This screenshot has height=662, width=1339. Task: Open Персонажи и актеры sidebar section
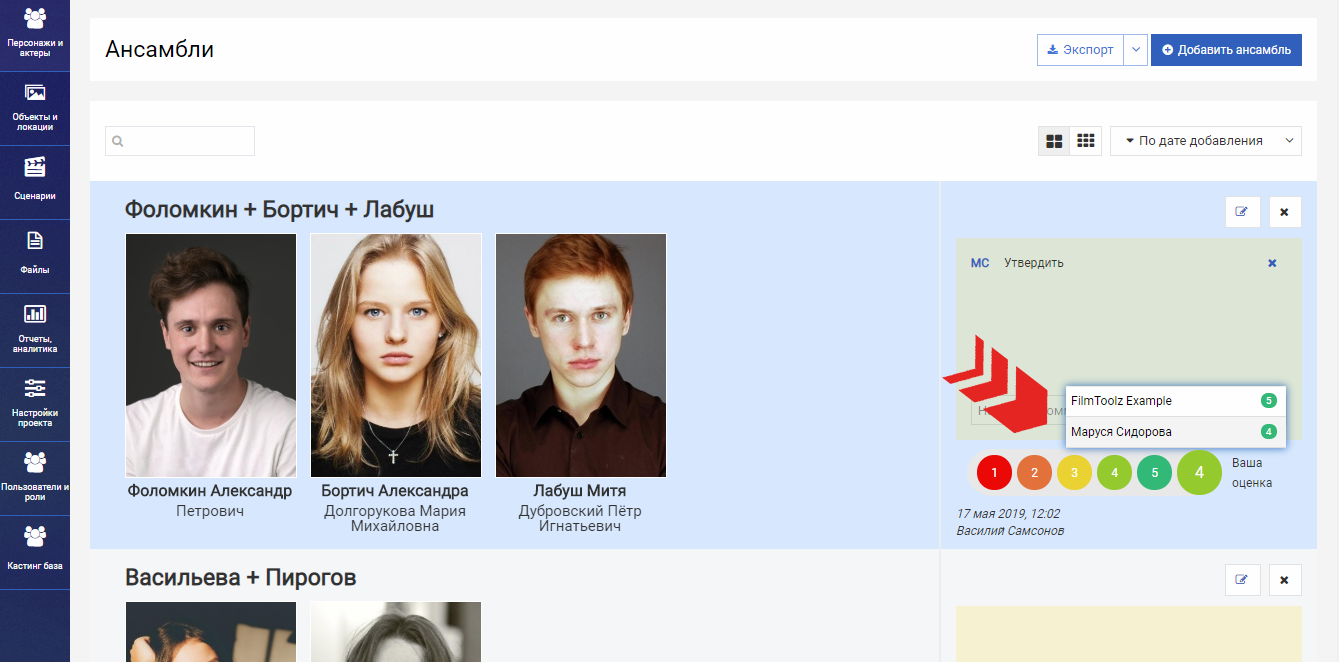point(35,35)
